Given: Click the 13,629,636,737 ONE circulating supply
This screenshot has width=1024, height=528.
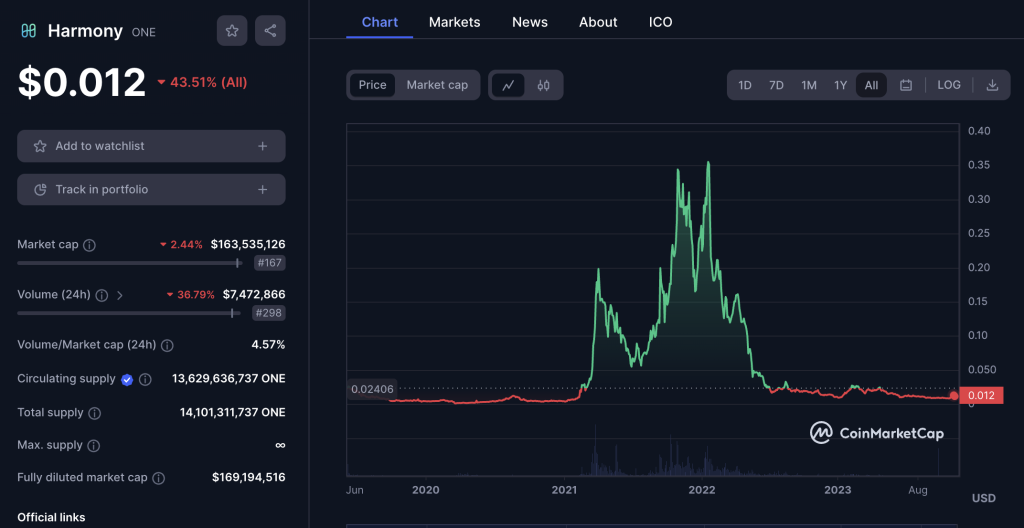Looking at the screenshot, I should point(229,378).
